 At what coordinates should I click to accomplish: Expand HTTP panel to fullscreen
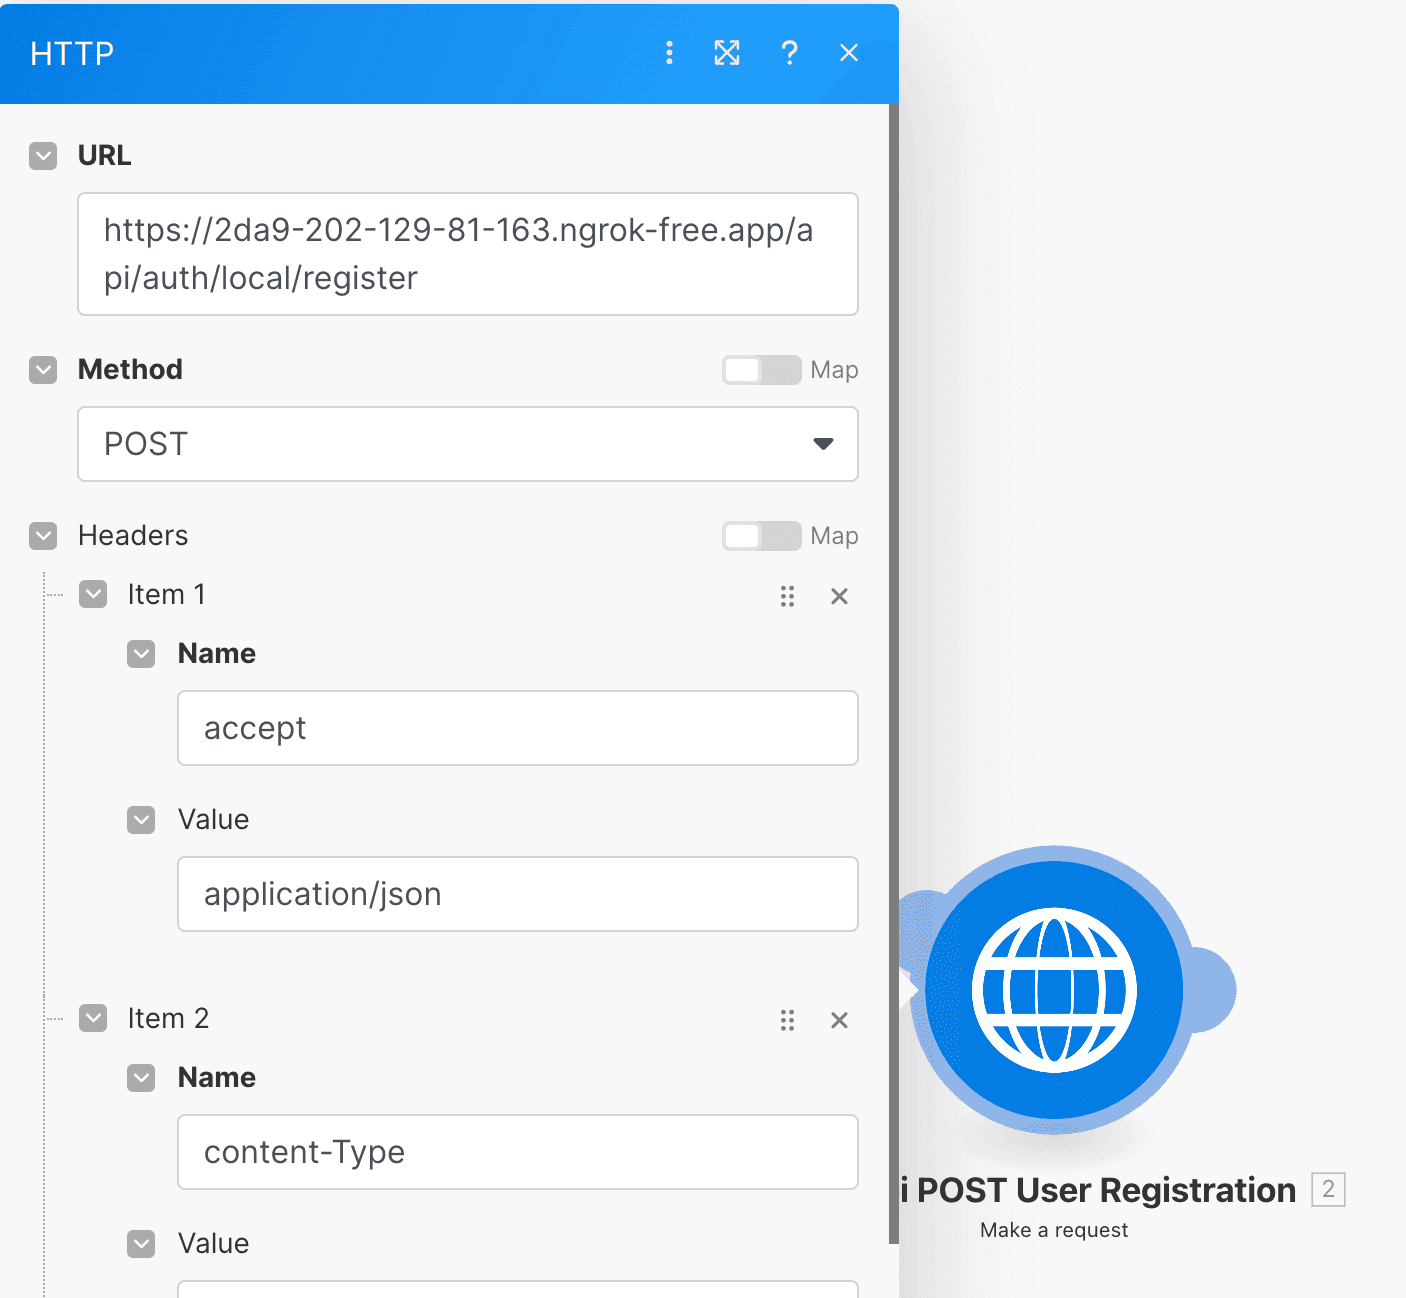point(727,53)
